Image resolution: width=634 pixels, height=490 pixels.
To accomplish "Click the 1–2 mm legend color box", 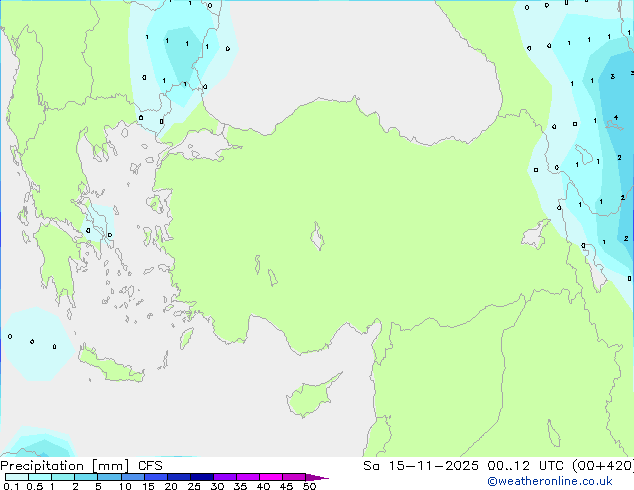I will (63, 477).
